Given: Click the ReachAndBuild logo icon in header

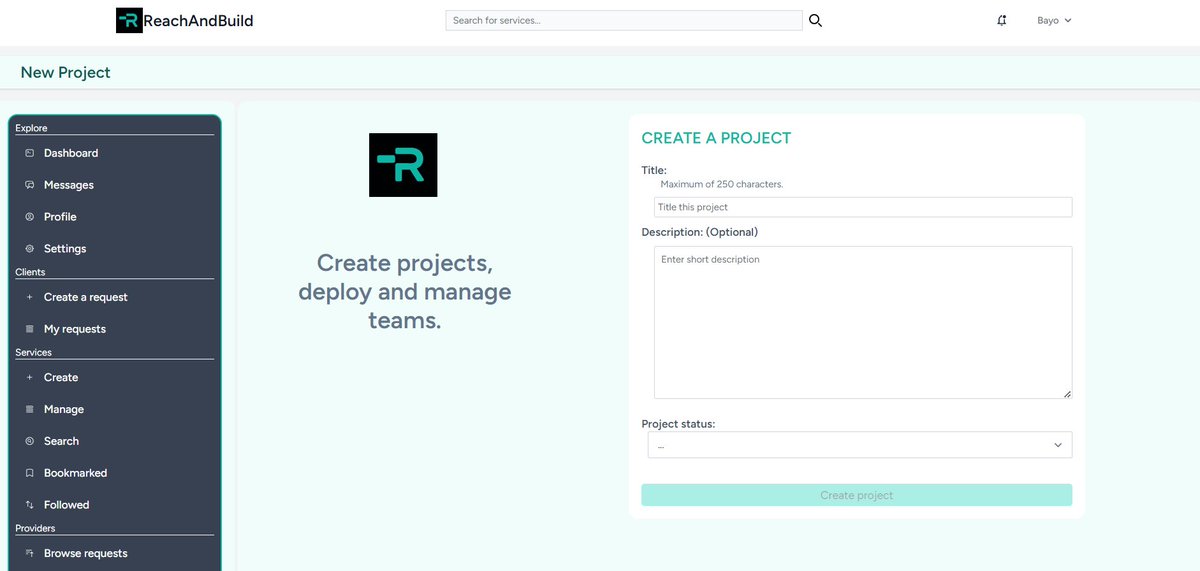Looking at the screenshot, I should point(129,20).
